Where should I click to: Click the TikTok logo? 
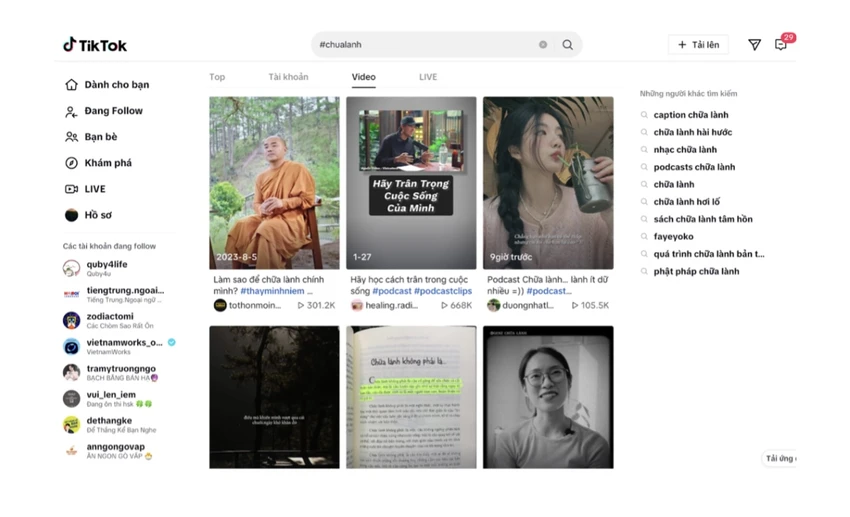(x=95, y=45)
